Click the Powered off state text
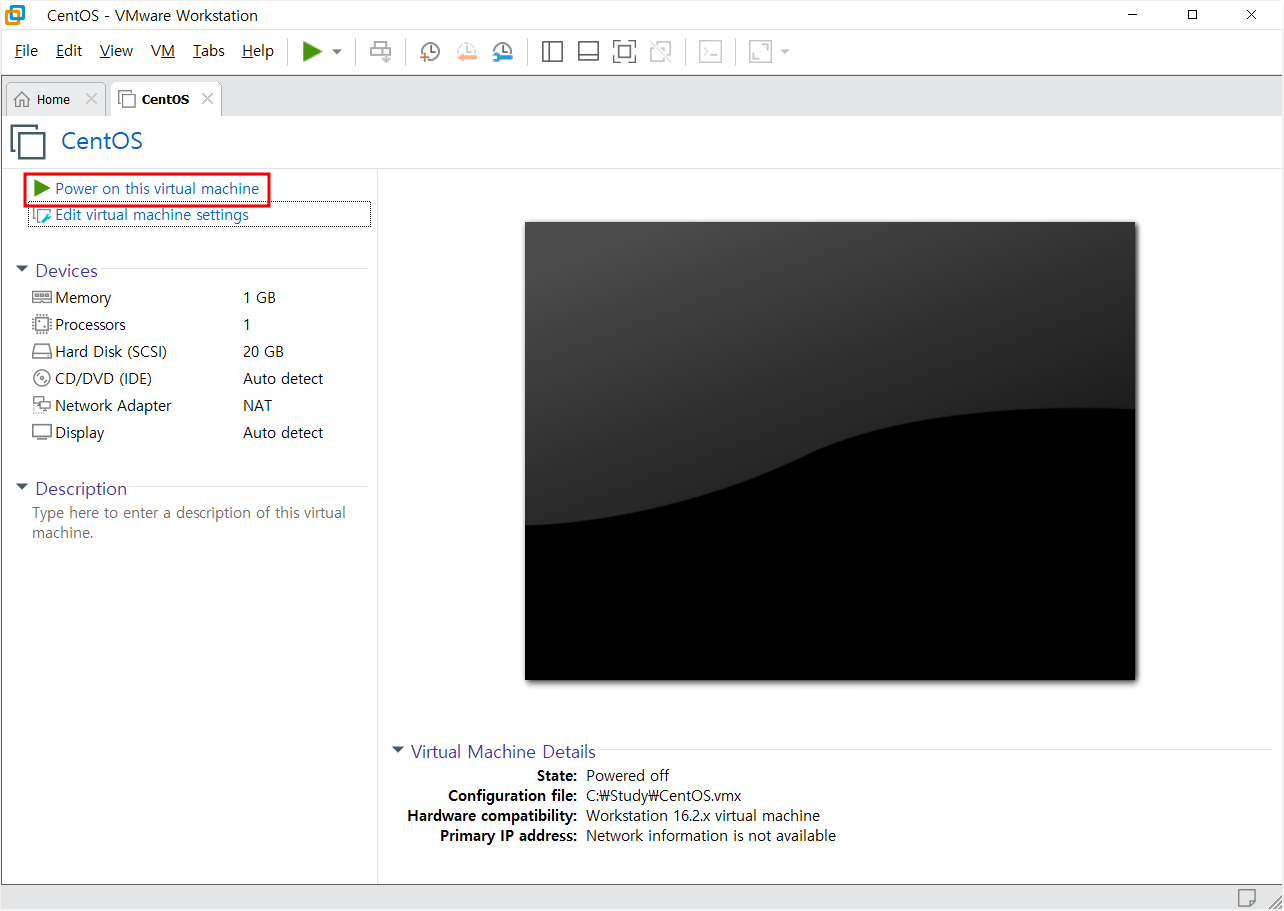This screenshot has width=1284, height=911. point(628,776)
